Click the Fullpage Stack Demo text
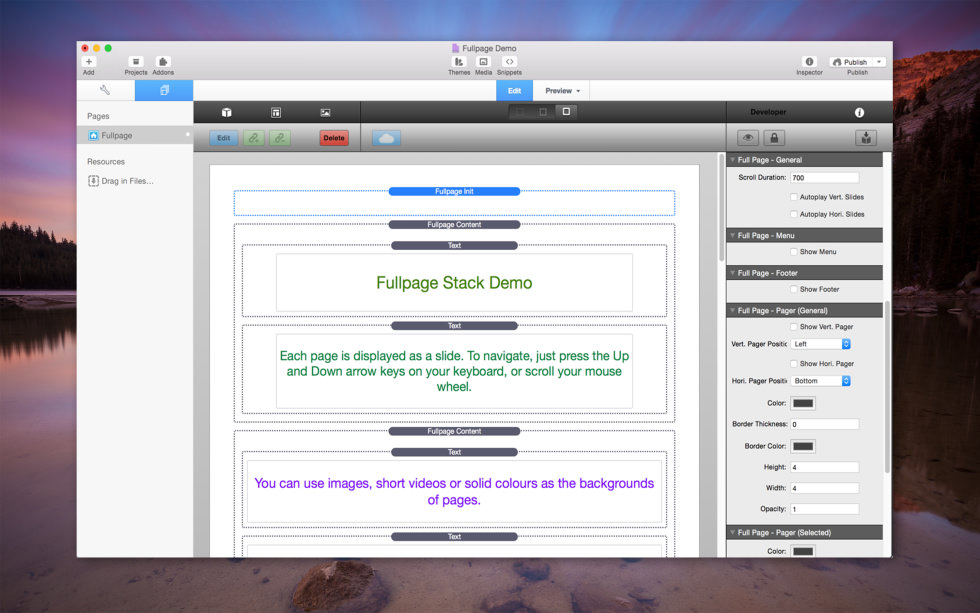The width and height of the screenshot is (980, 613). [454, 283]
